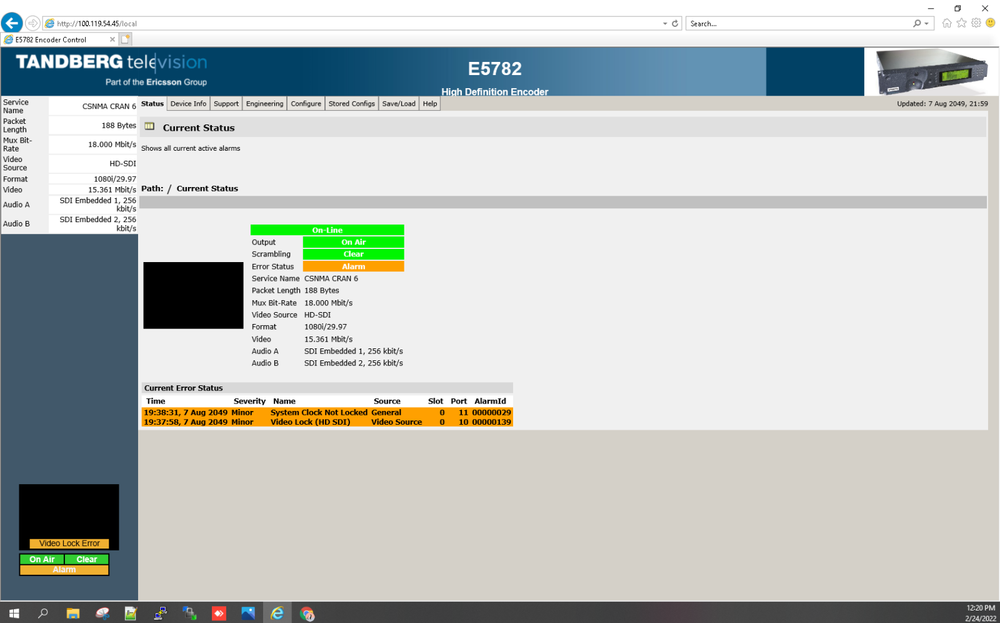Click the Output On Air indicator

point(353,242)
